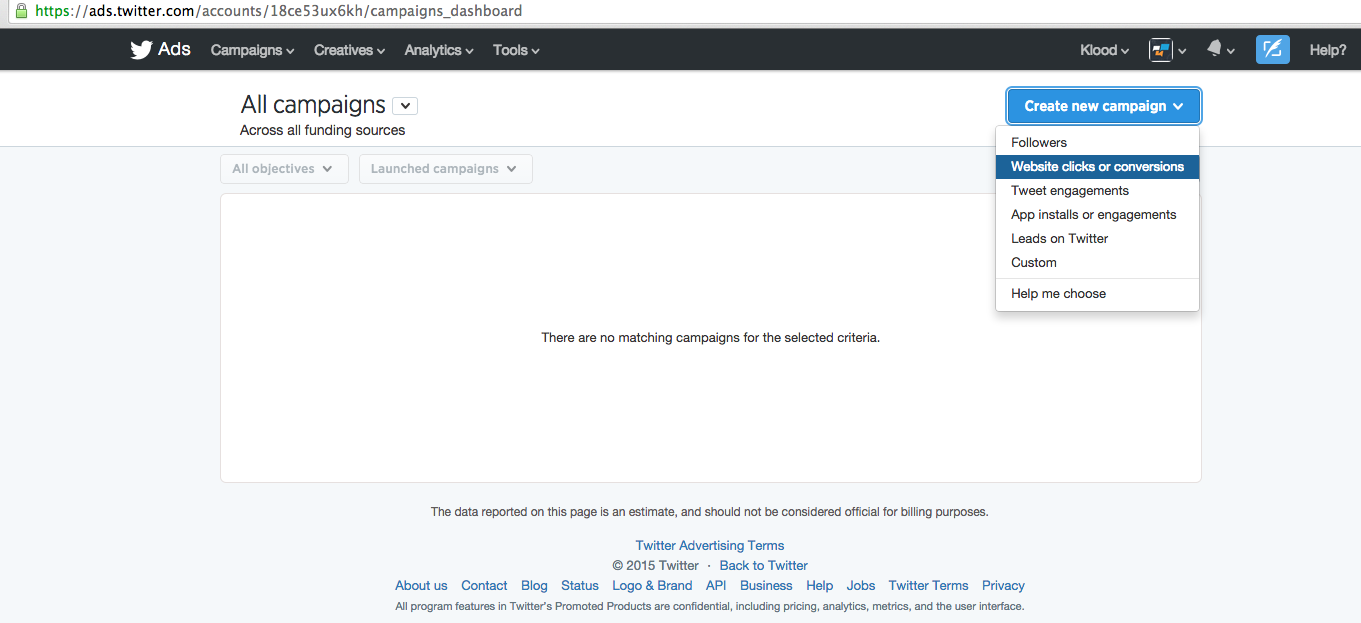The height and width of the screenshot is (623, 1361).
Task: Toggle the All campaigns chevron selector
Action: (x=405, y=106)
